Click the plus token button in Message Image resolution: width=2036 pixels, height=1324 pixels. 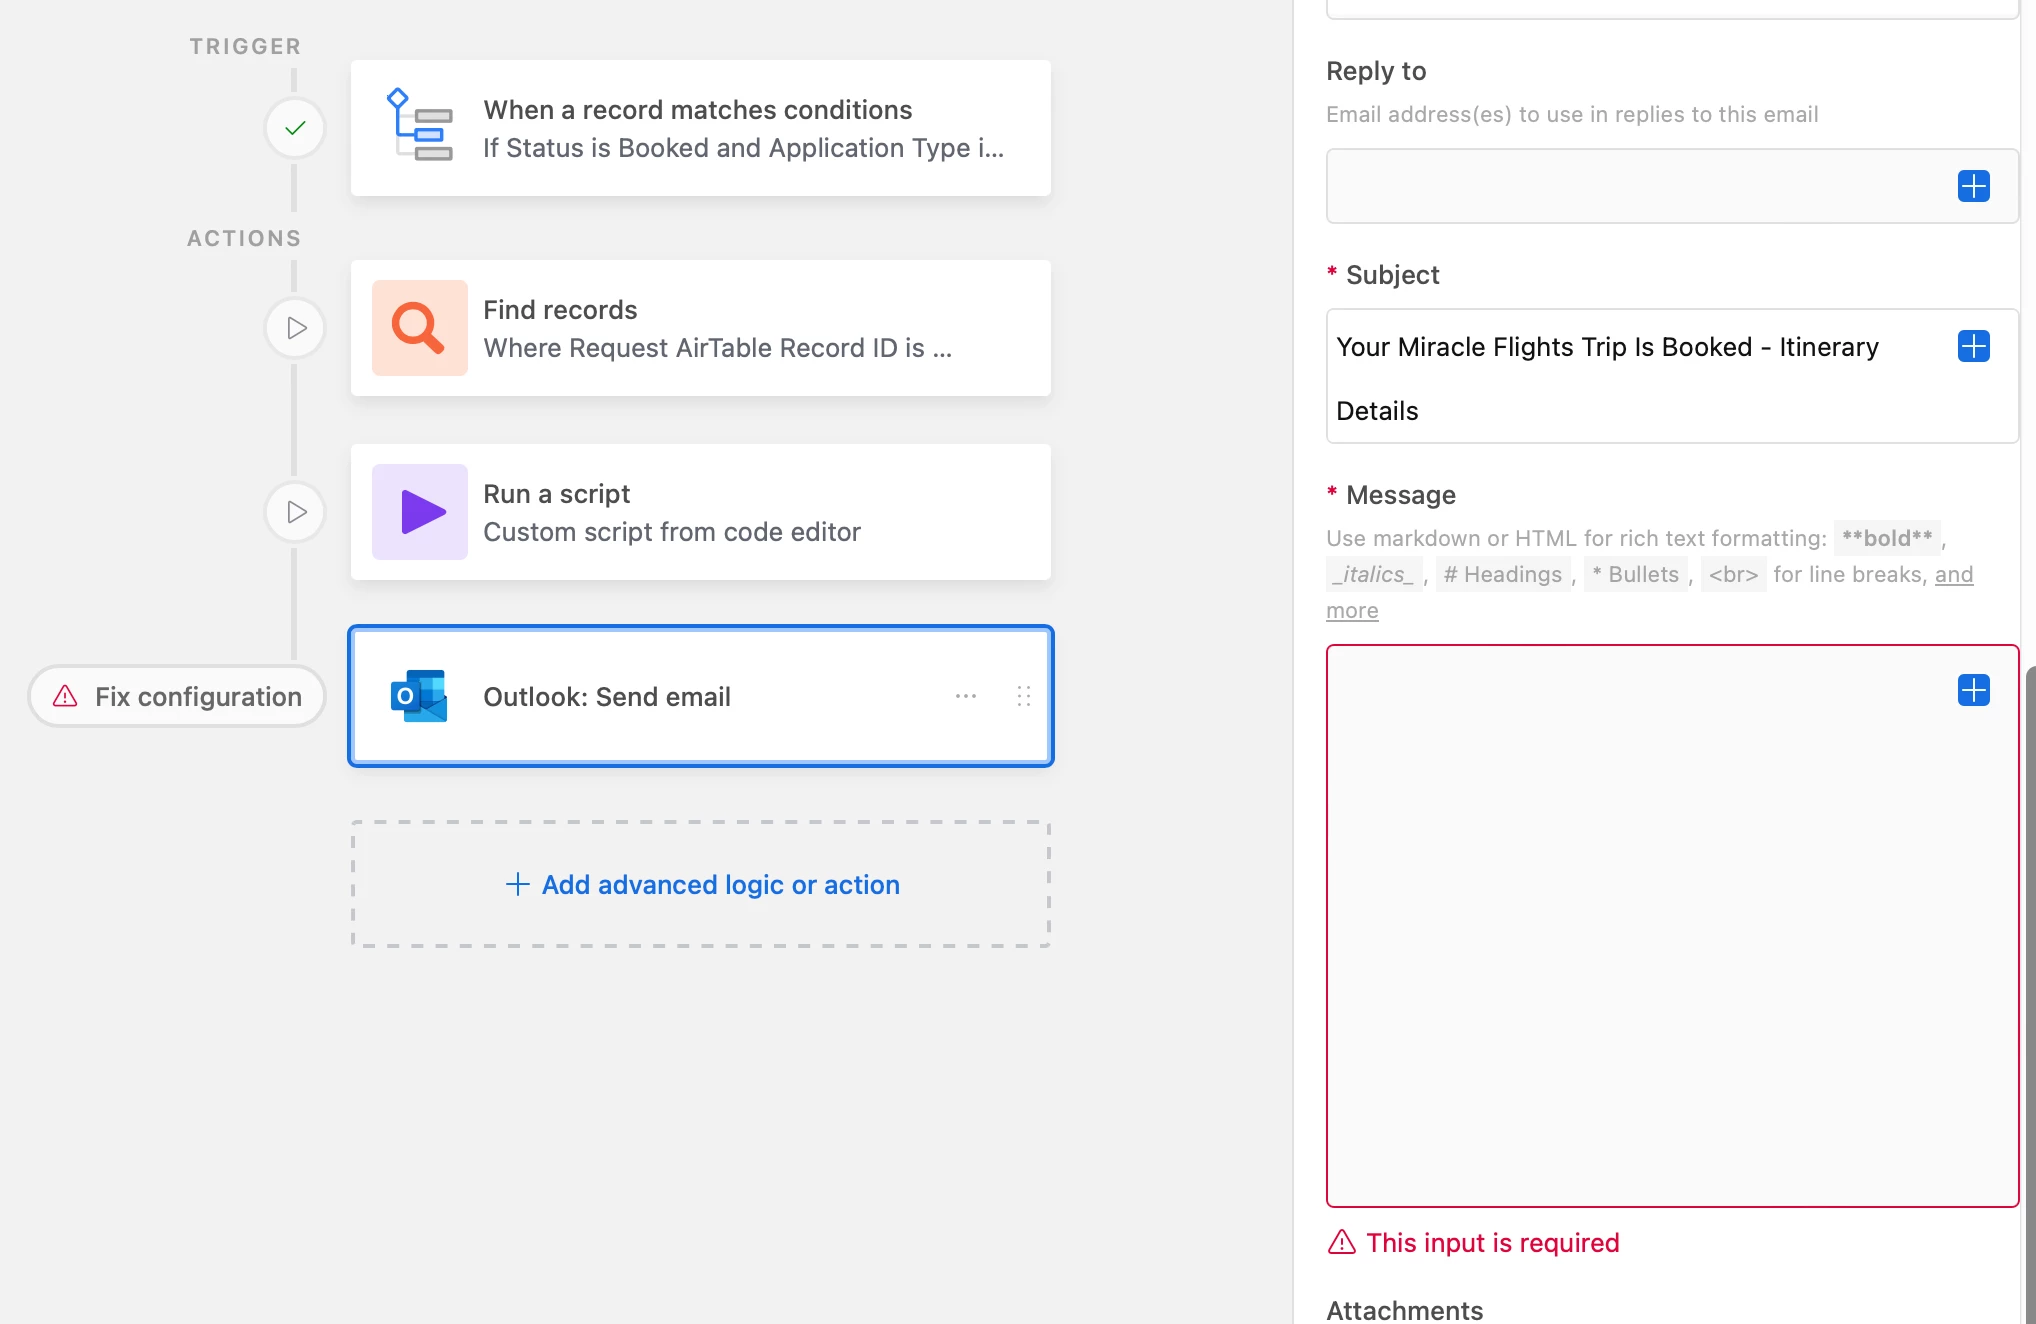(1973, 690)
